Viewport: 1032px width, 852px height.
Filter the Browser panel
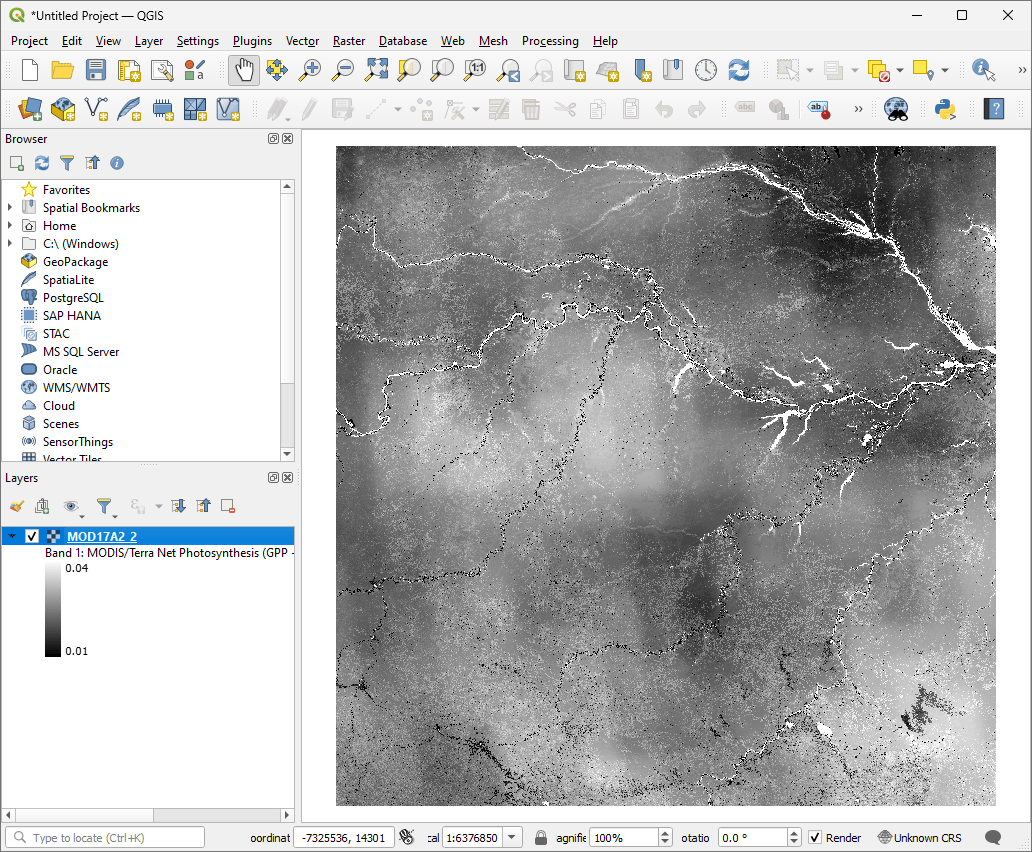67,163
